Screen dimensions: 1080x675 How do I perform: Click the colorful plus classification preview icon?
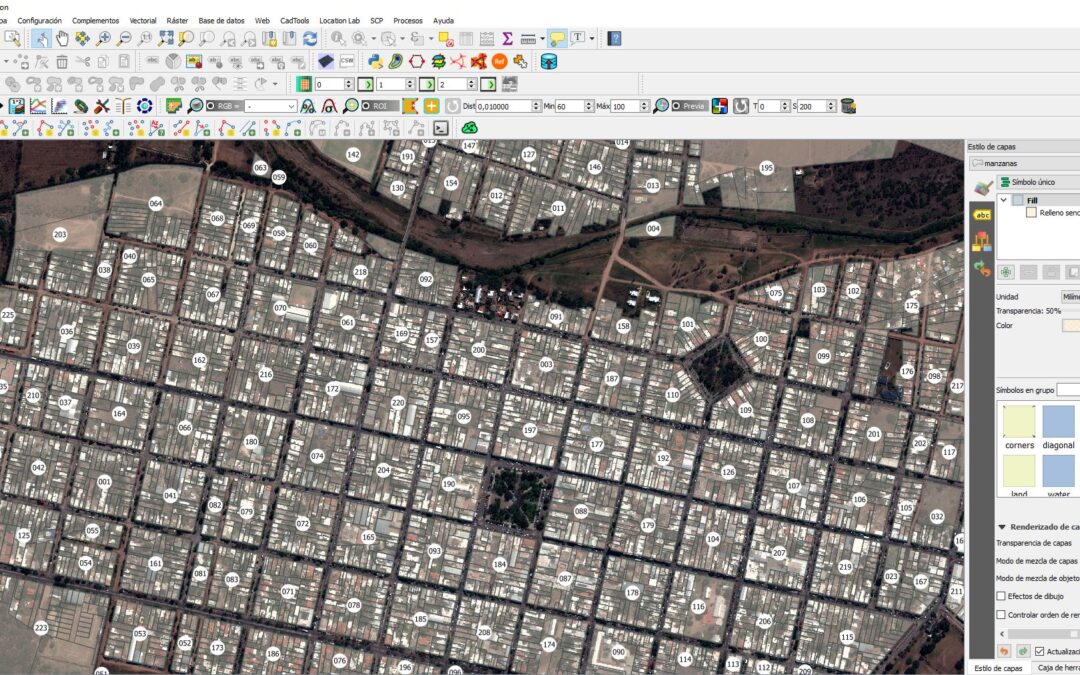[720, 106]
